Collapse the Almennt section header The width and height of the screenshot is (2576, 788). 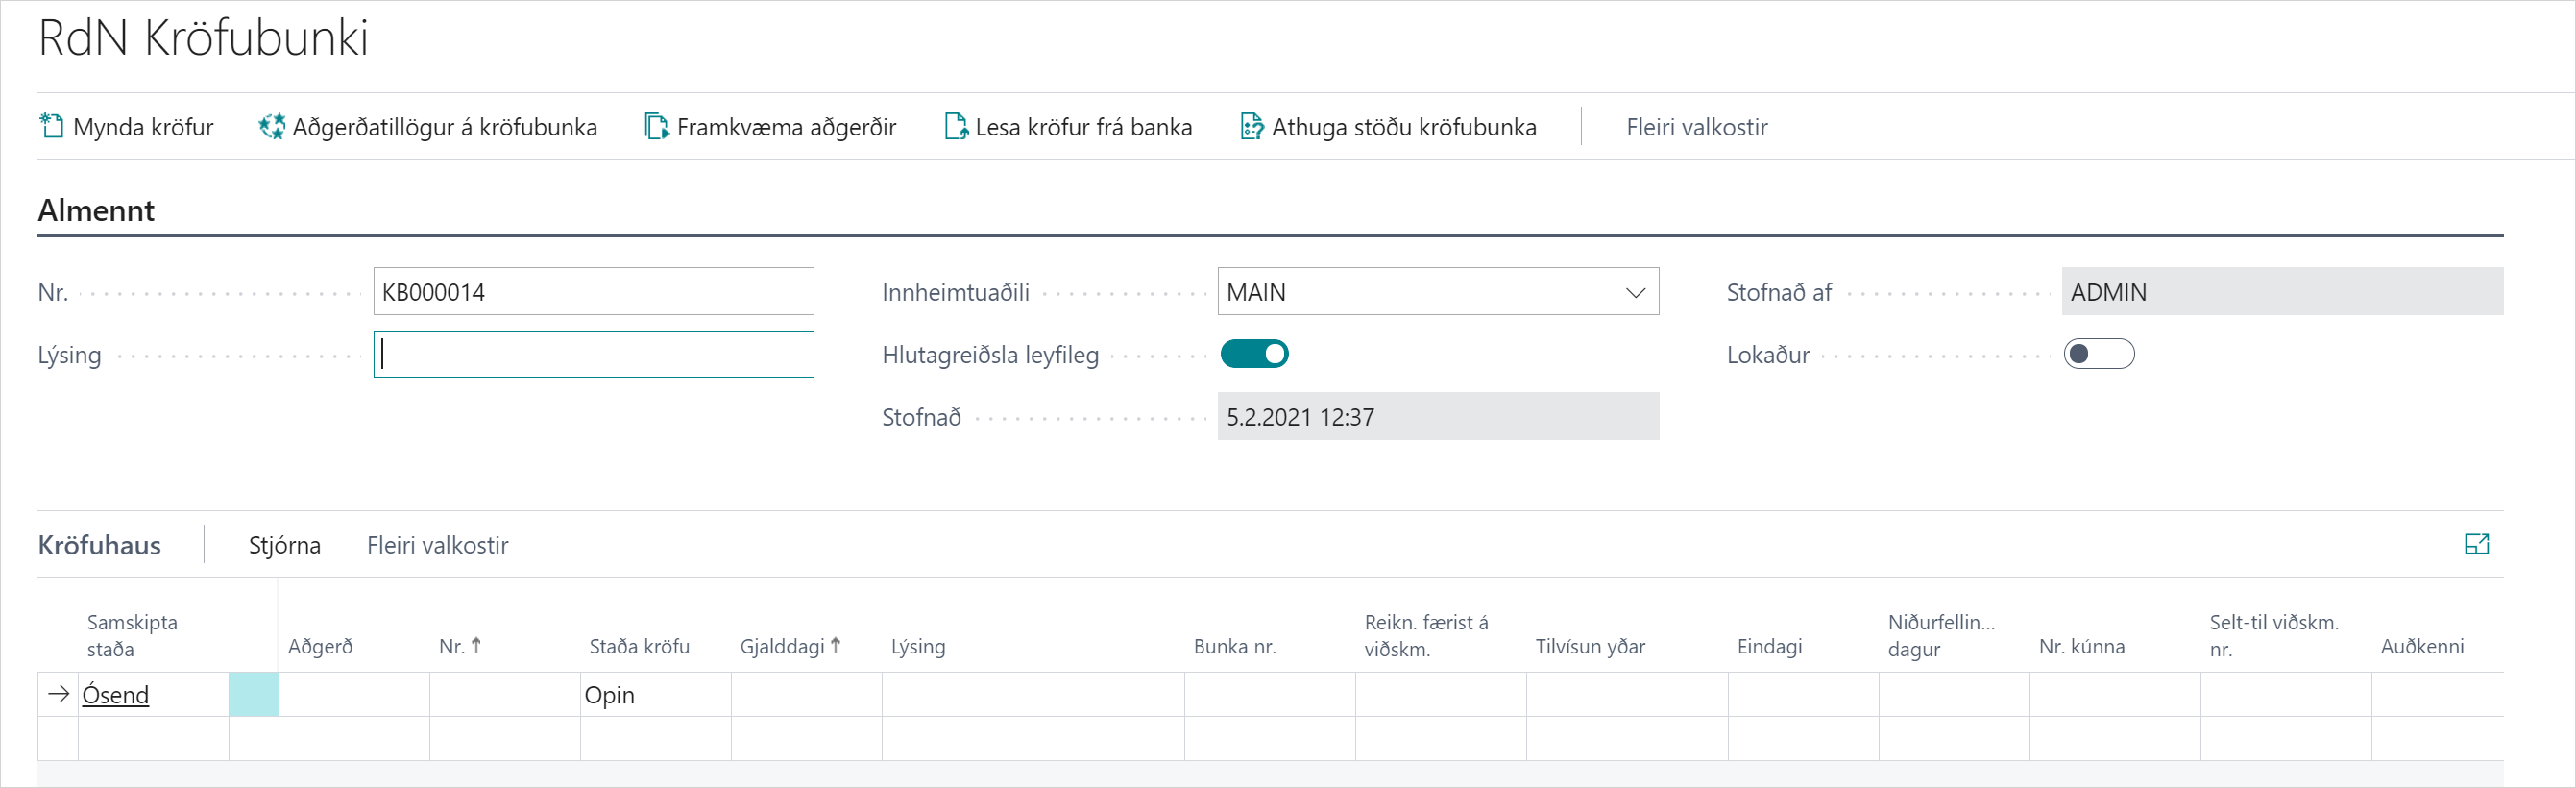pyautogui.click(x=96, y=210)
